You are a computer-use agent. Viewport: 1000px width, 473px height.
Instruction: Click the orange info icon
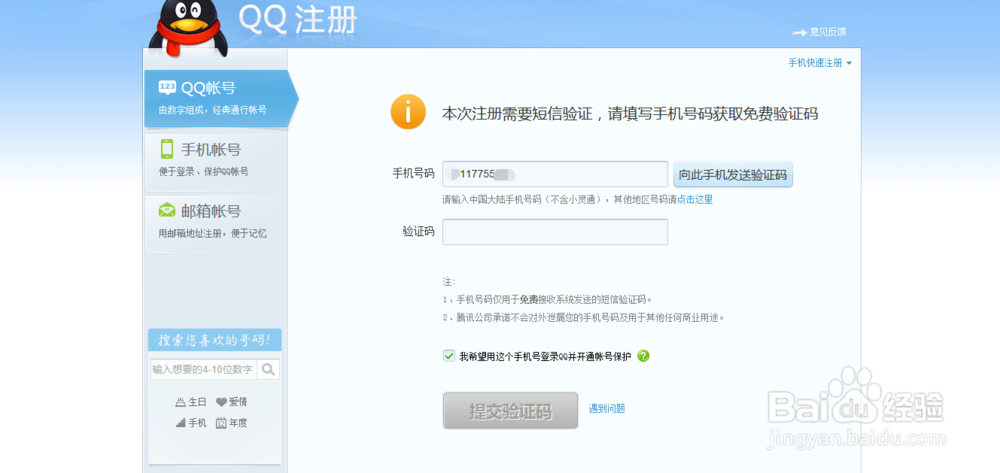tap(408, 112)
